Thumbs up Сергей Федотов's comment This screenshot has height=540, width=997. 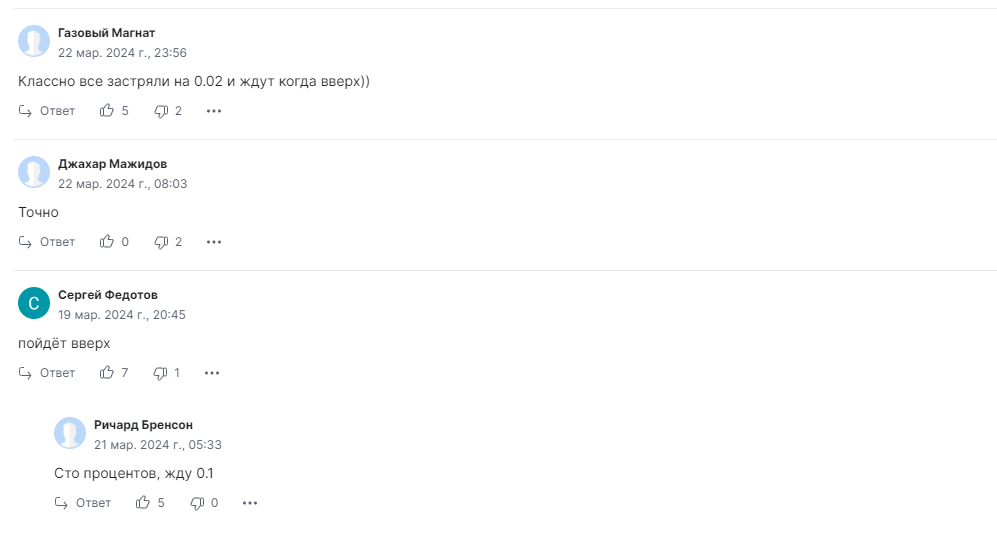107,373
